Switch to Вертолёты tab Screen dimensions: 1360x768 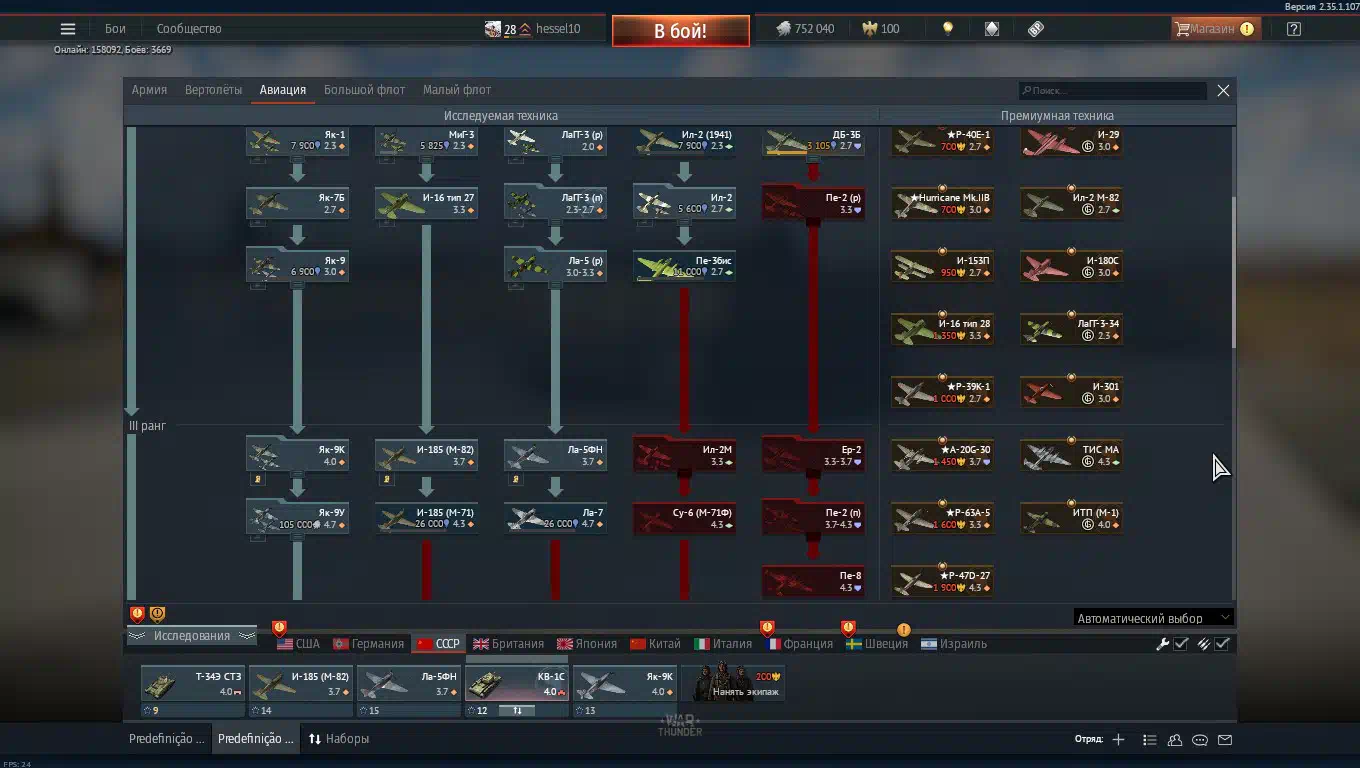(x=213, y=90)
